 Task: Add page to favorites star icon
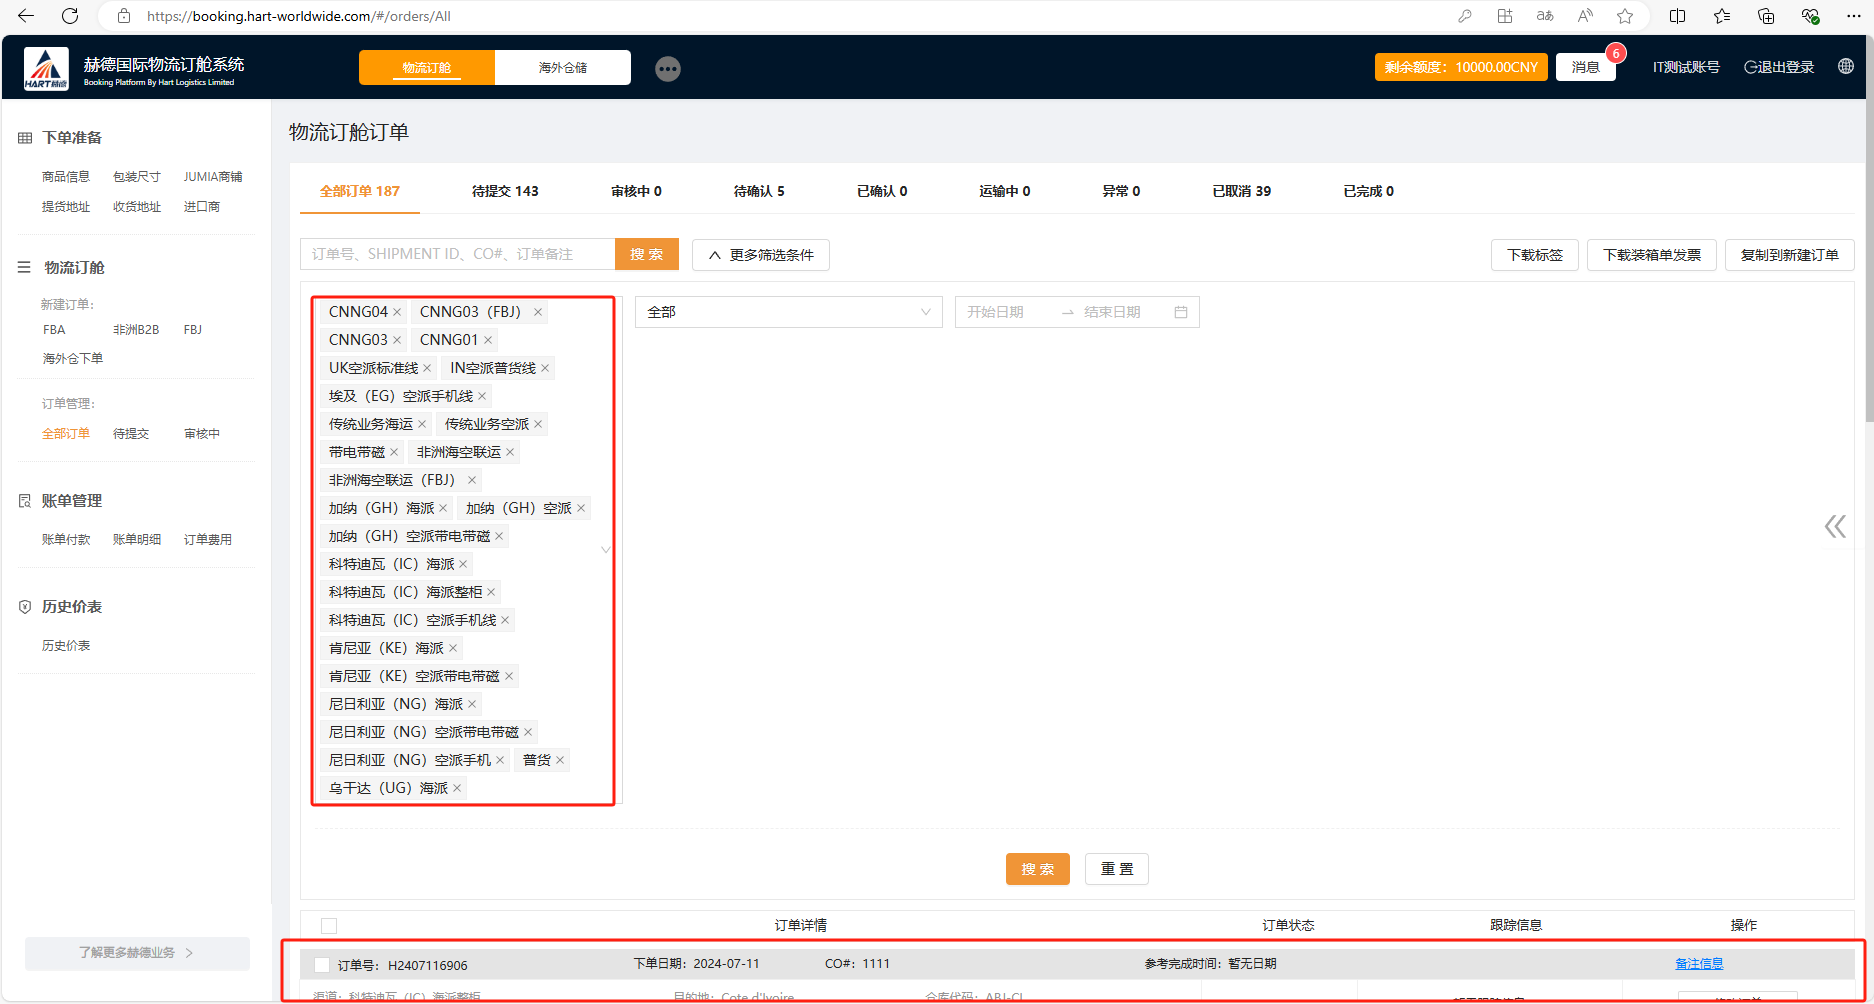[x=1625, y=16]
